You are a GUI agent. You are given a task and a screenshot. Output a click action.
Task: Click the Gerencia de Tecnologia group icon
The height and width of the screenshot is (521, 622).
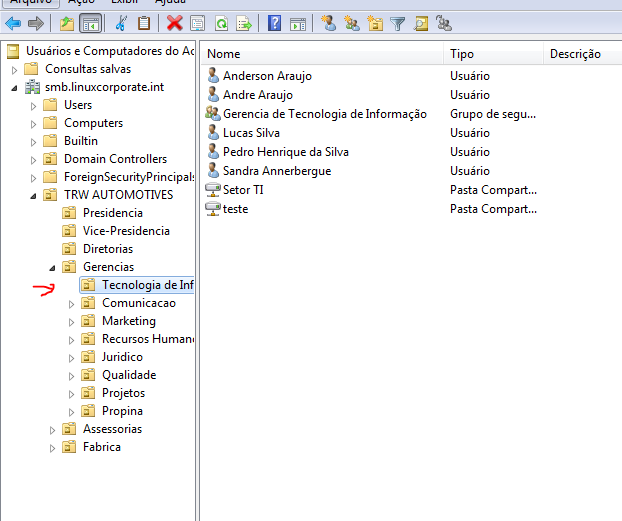click(213, 114)
